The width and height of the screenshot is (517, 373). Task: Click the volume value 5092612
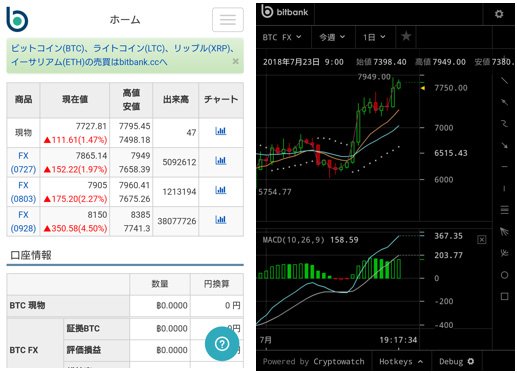tap(179, 162)
